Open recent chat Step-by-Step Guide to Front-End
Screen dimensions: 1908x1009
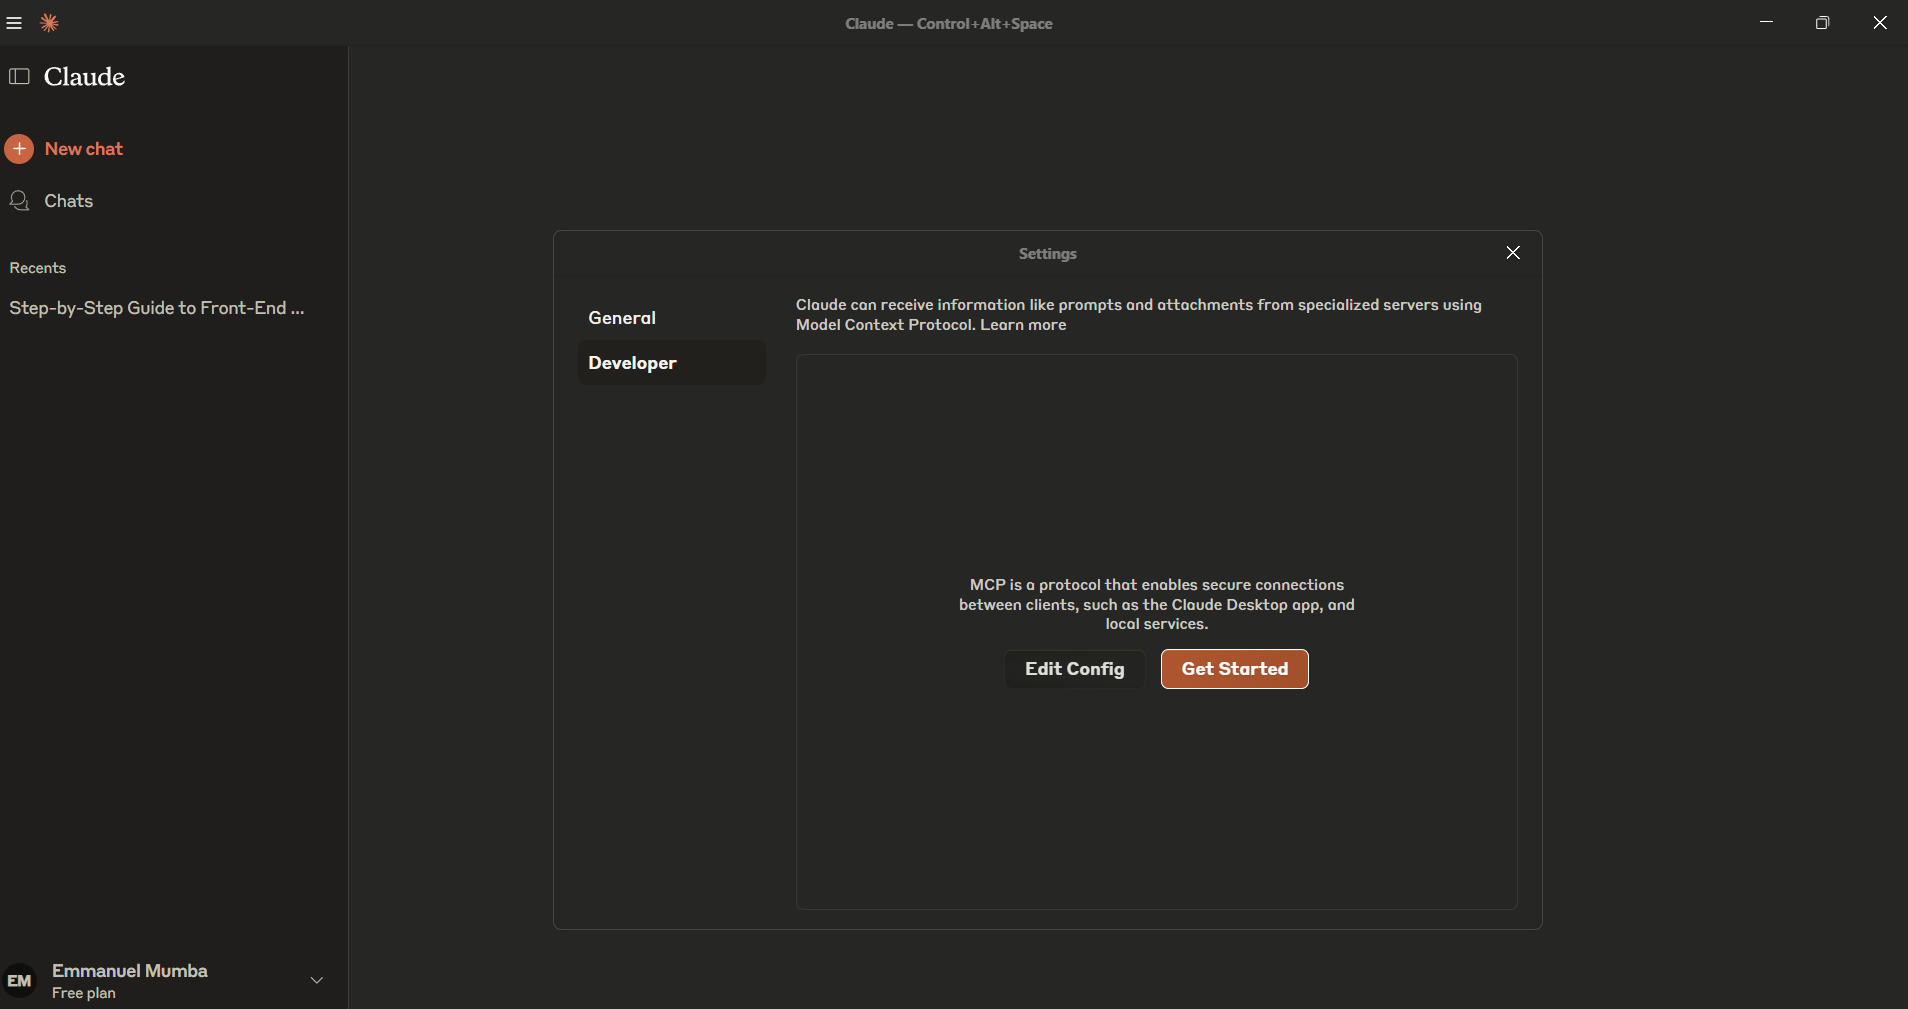click(x=157, y=308)
